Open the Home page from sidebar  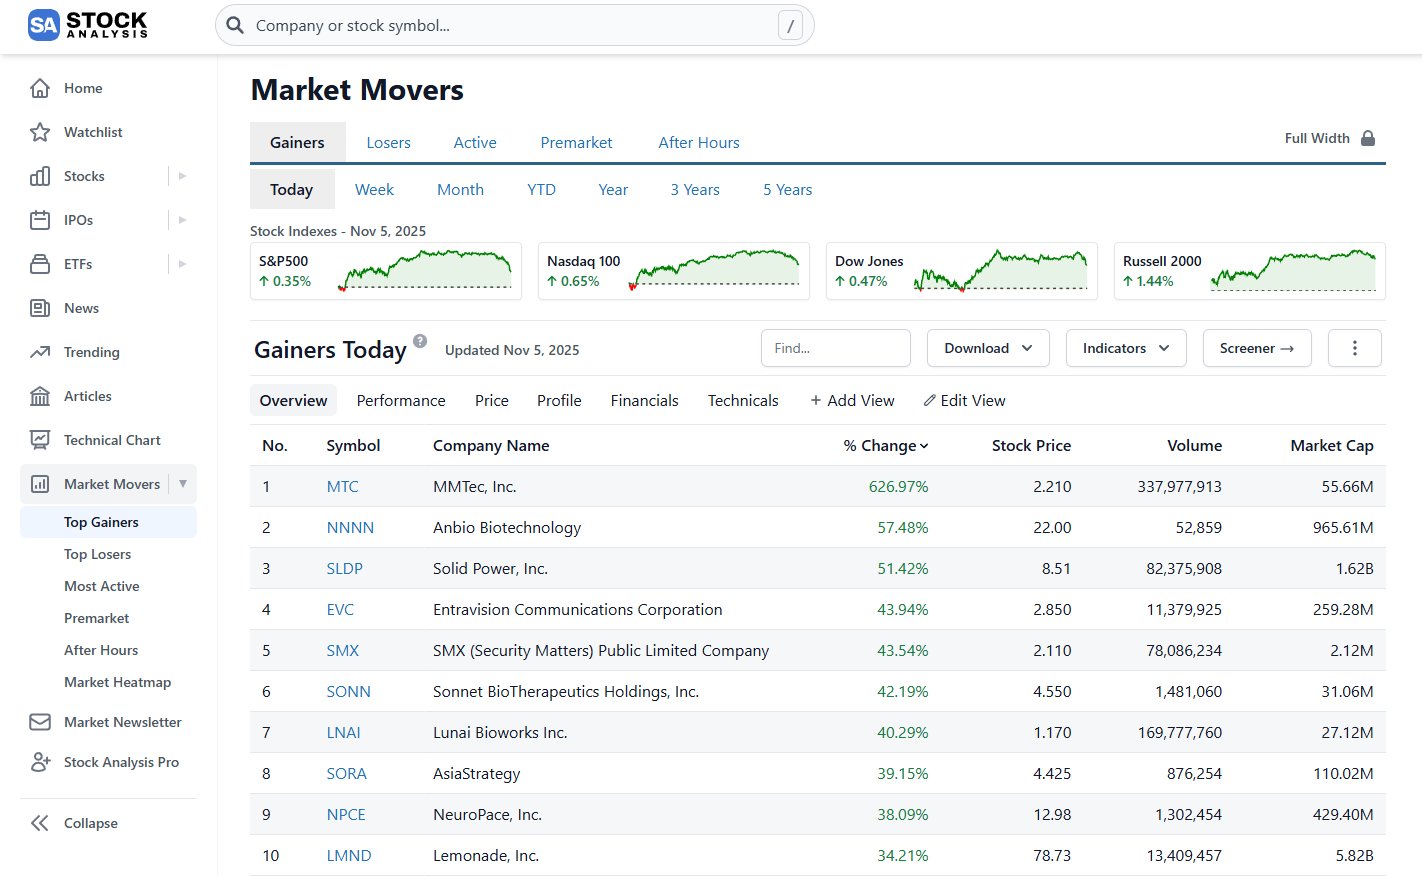click(x=83, y=88)
